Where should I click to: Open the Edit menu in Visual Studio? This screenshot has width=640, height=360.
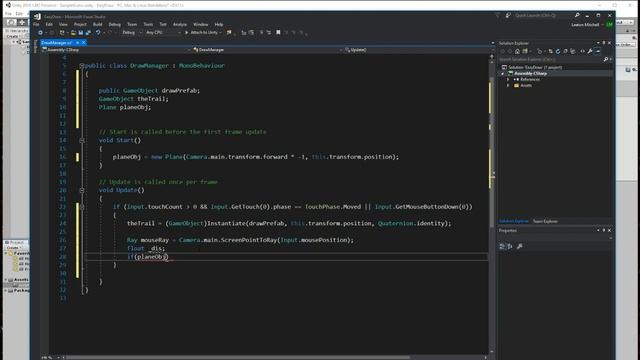[x=49, y=24]
